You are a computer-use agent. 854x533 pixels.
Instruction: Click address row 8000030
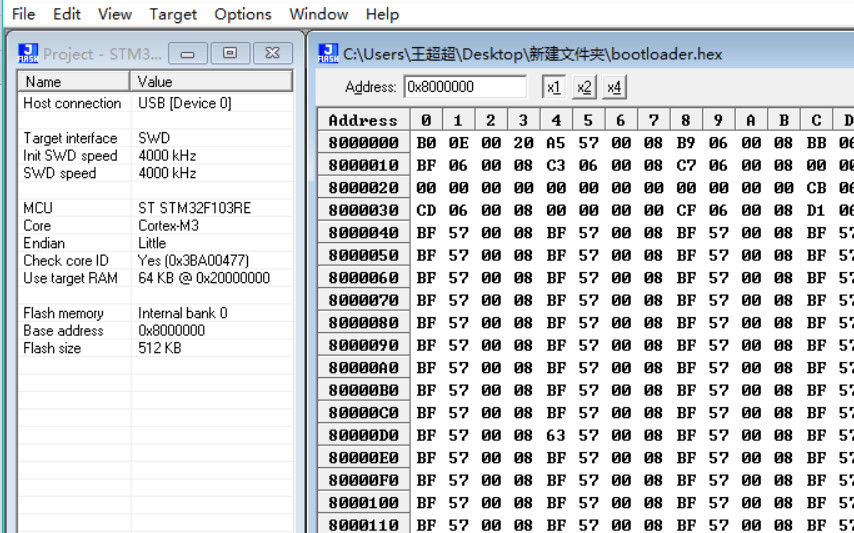click(x=363, y=210)
